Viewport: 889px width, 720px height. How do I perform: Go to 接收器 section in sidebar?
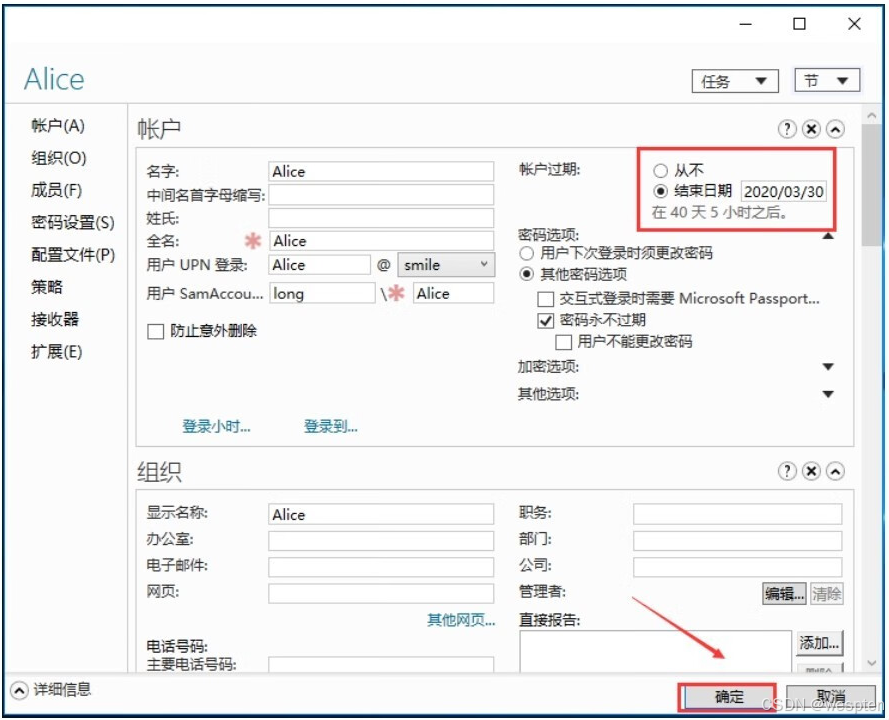(54, 319)
